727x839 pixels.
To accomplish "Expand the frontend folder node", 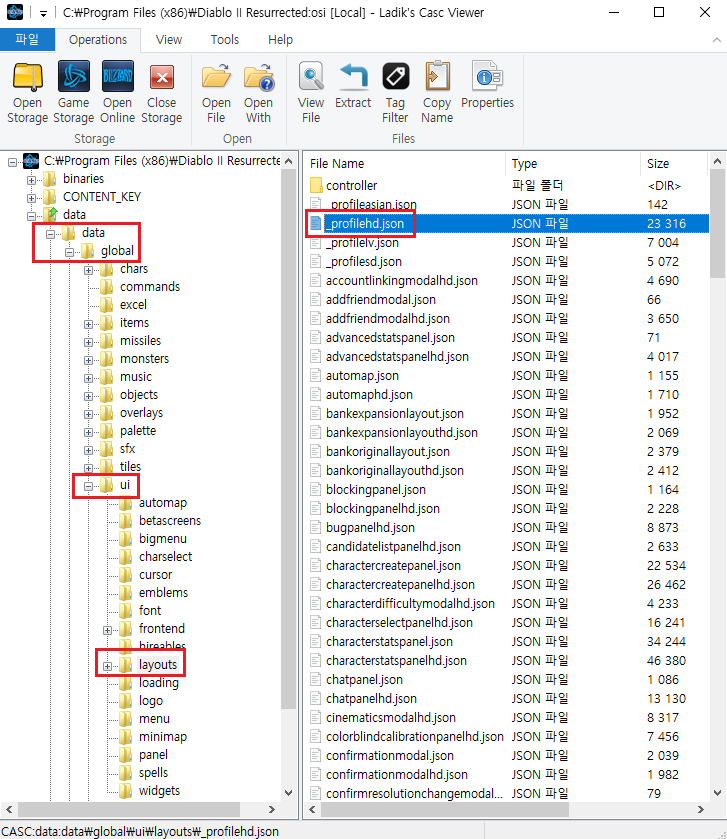I will click(x=108, y=630).
